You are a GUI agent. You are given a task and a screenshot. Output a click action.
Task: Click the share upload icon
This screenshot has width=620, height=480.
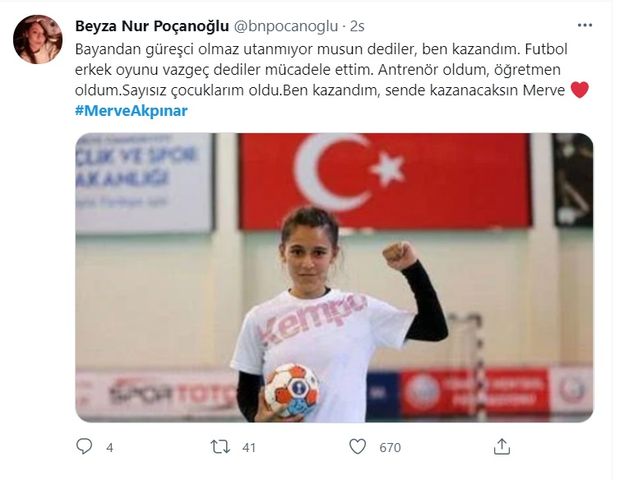[502, 446]
